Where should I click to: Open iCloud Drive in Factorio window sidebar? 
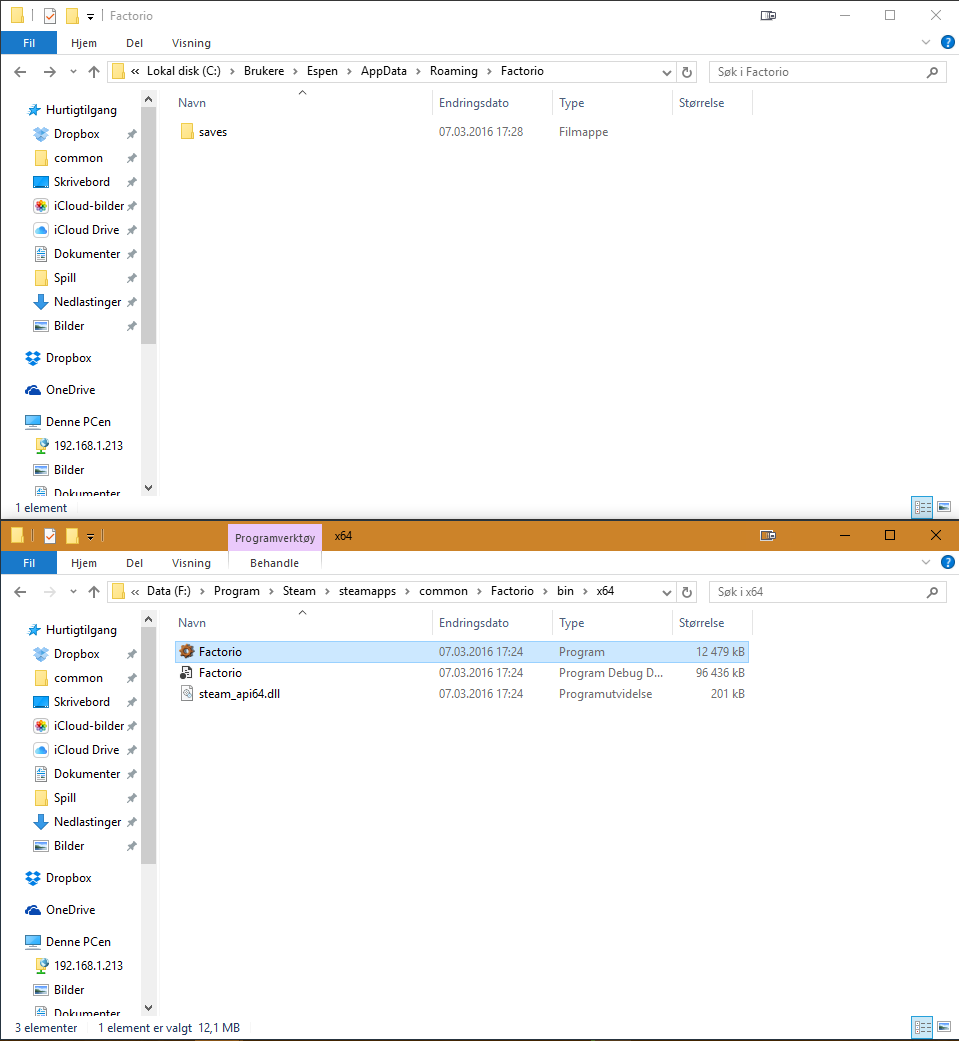pos(86,230)
